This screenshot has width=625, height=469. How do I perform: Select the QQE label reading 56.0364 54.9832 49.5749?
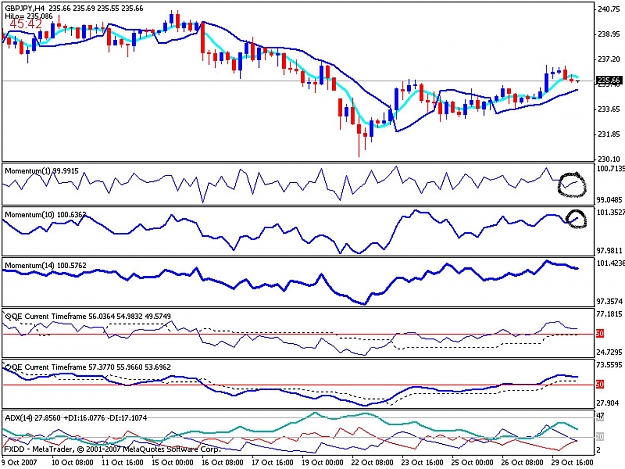coord(88,316)
